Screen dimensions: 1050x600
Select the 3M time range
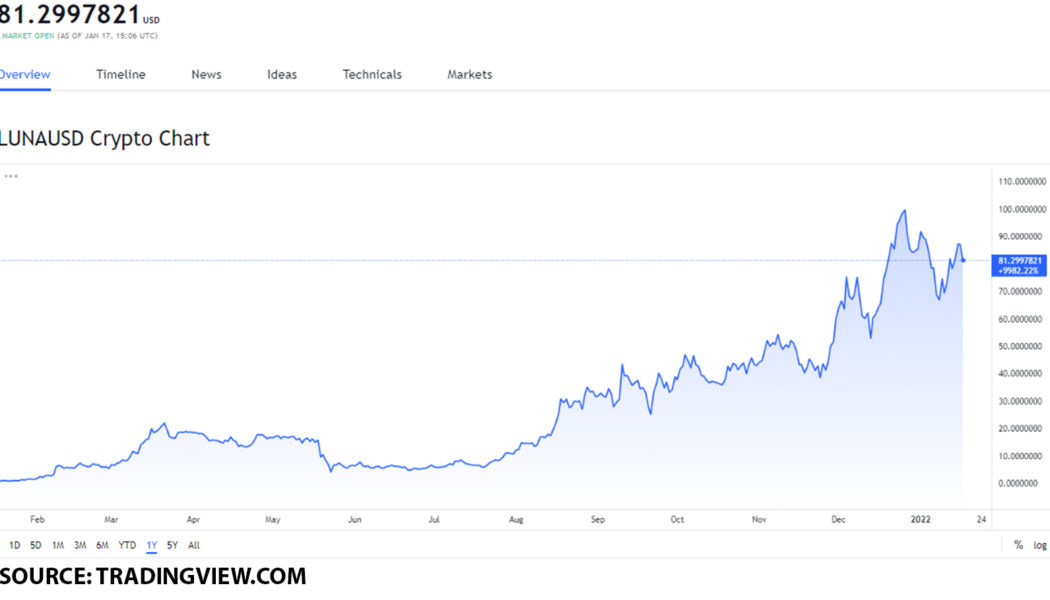pos(81,545)
